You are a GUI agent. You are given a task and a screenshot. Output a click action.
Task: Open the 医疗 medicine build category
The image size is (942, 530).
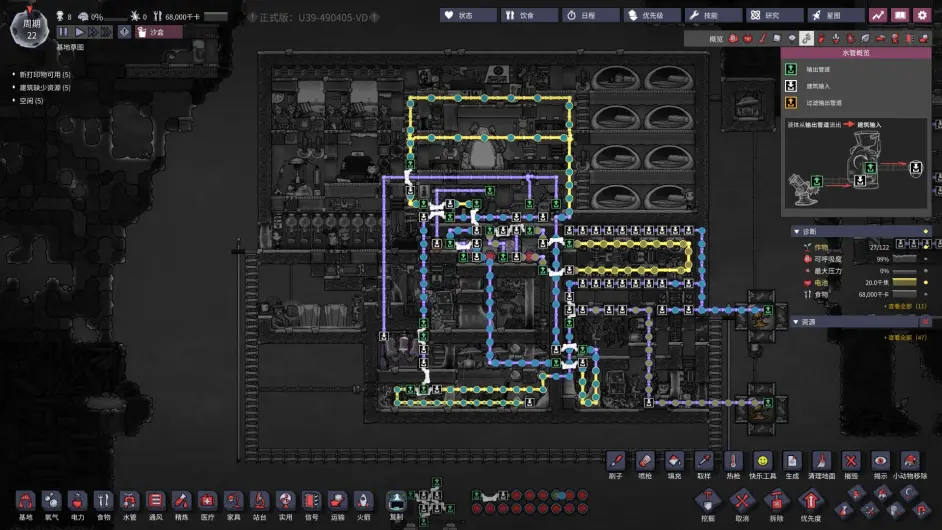click(207, 505)
